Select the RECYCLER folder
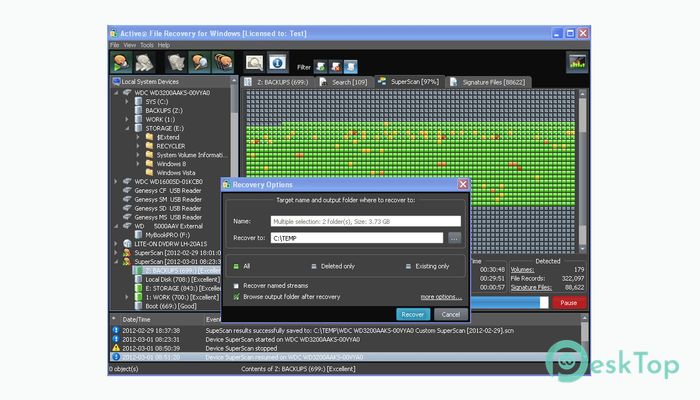Screen dimensions: 700x400 pos(171,146)
